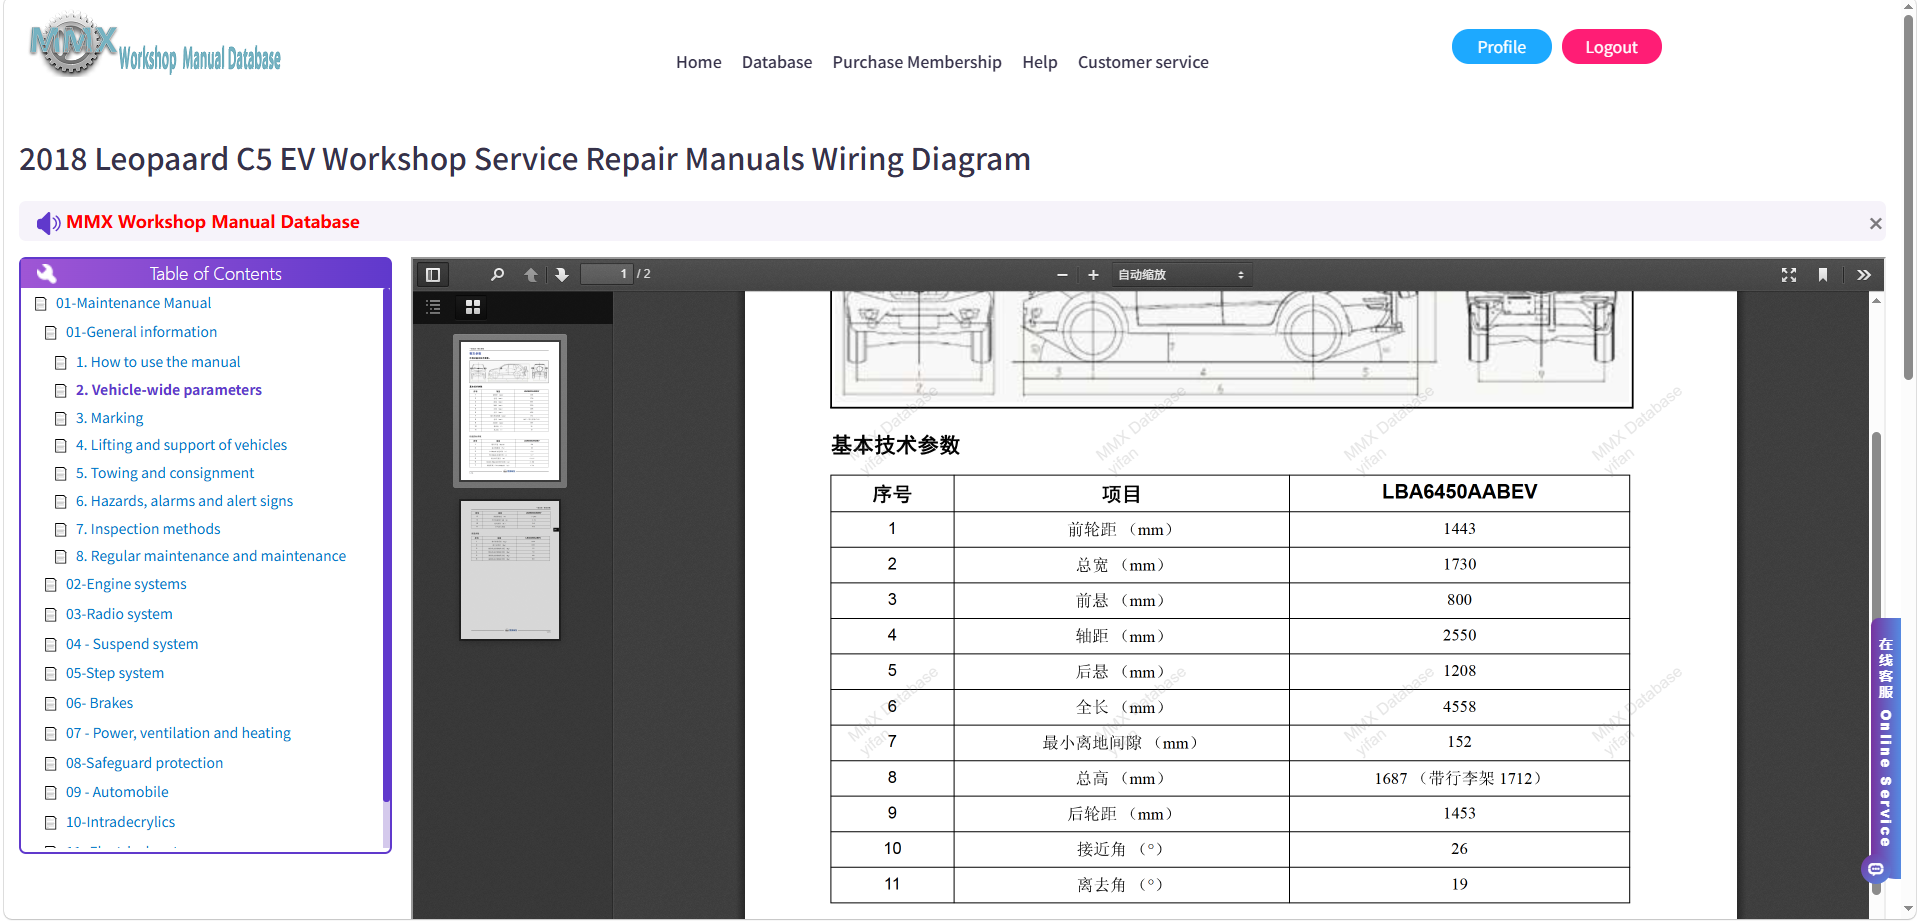
Task: Open Customer service page
Action: pyautogui.click(x=1143, y=62)
